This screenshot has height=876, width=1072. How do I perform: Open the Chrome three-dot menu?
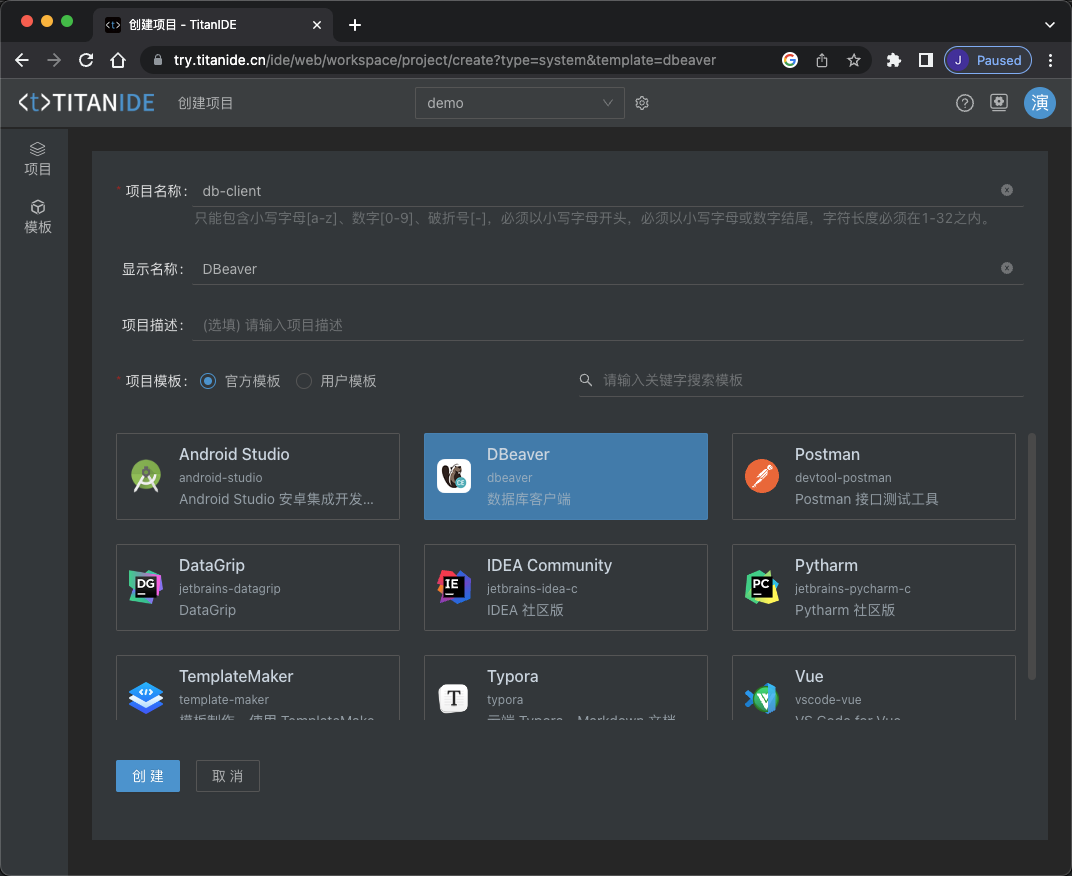(1050, 60)
